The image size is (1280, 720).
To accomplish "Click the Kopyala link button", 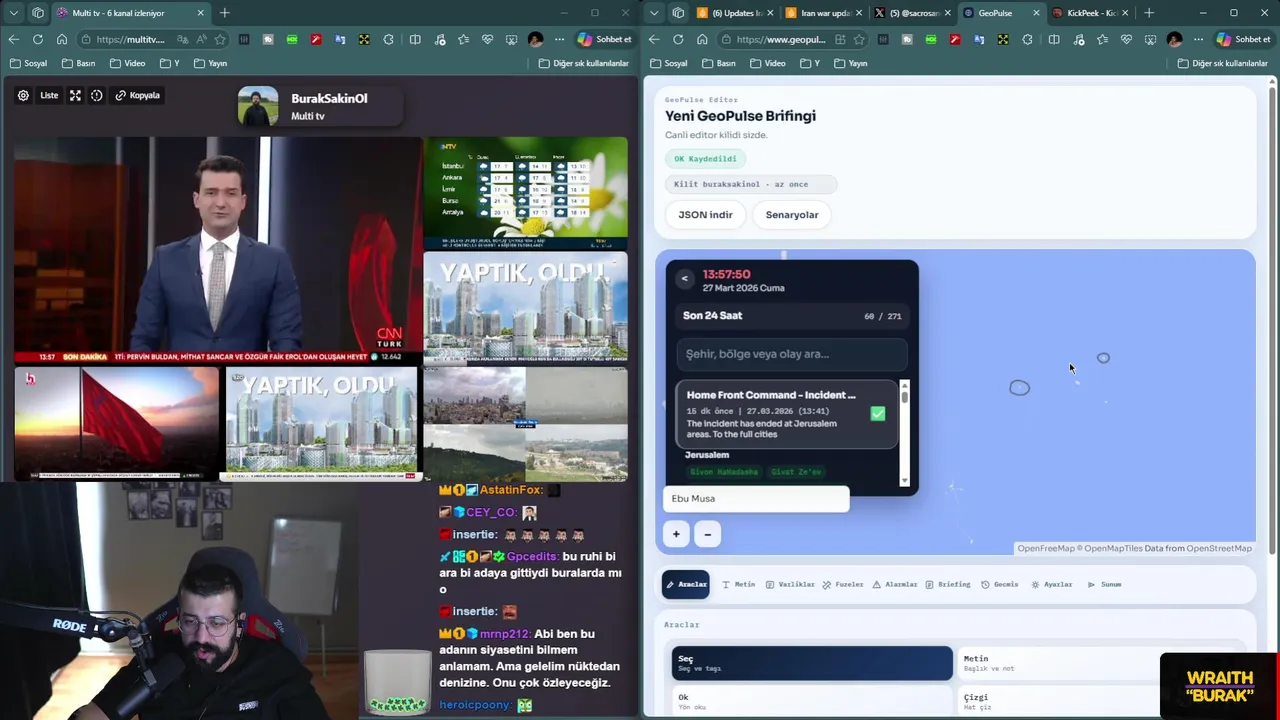I will 138,95.
